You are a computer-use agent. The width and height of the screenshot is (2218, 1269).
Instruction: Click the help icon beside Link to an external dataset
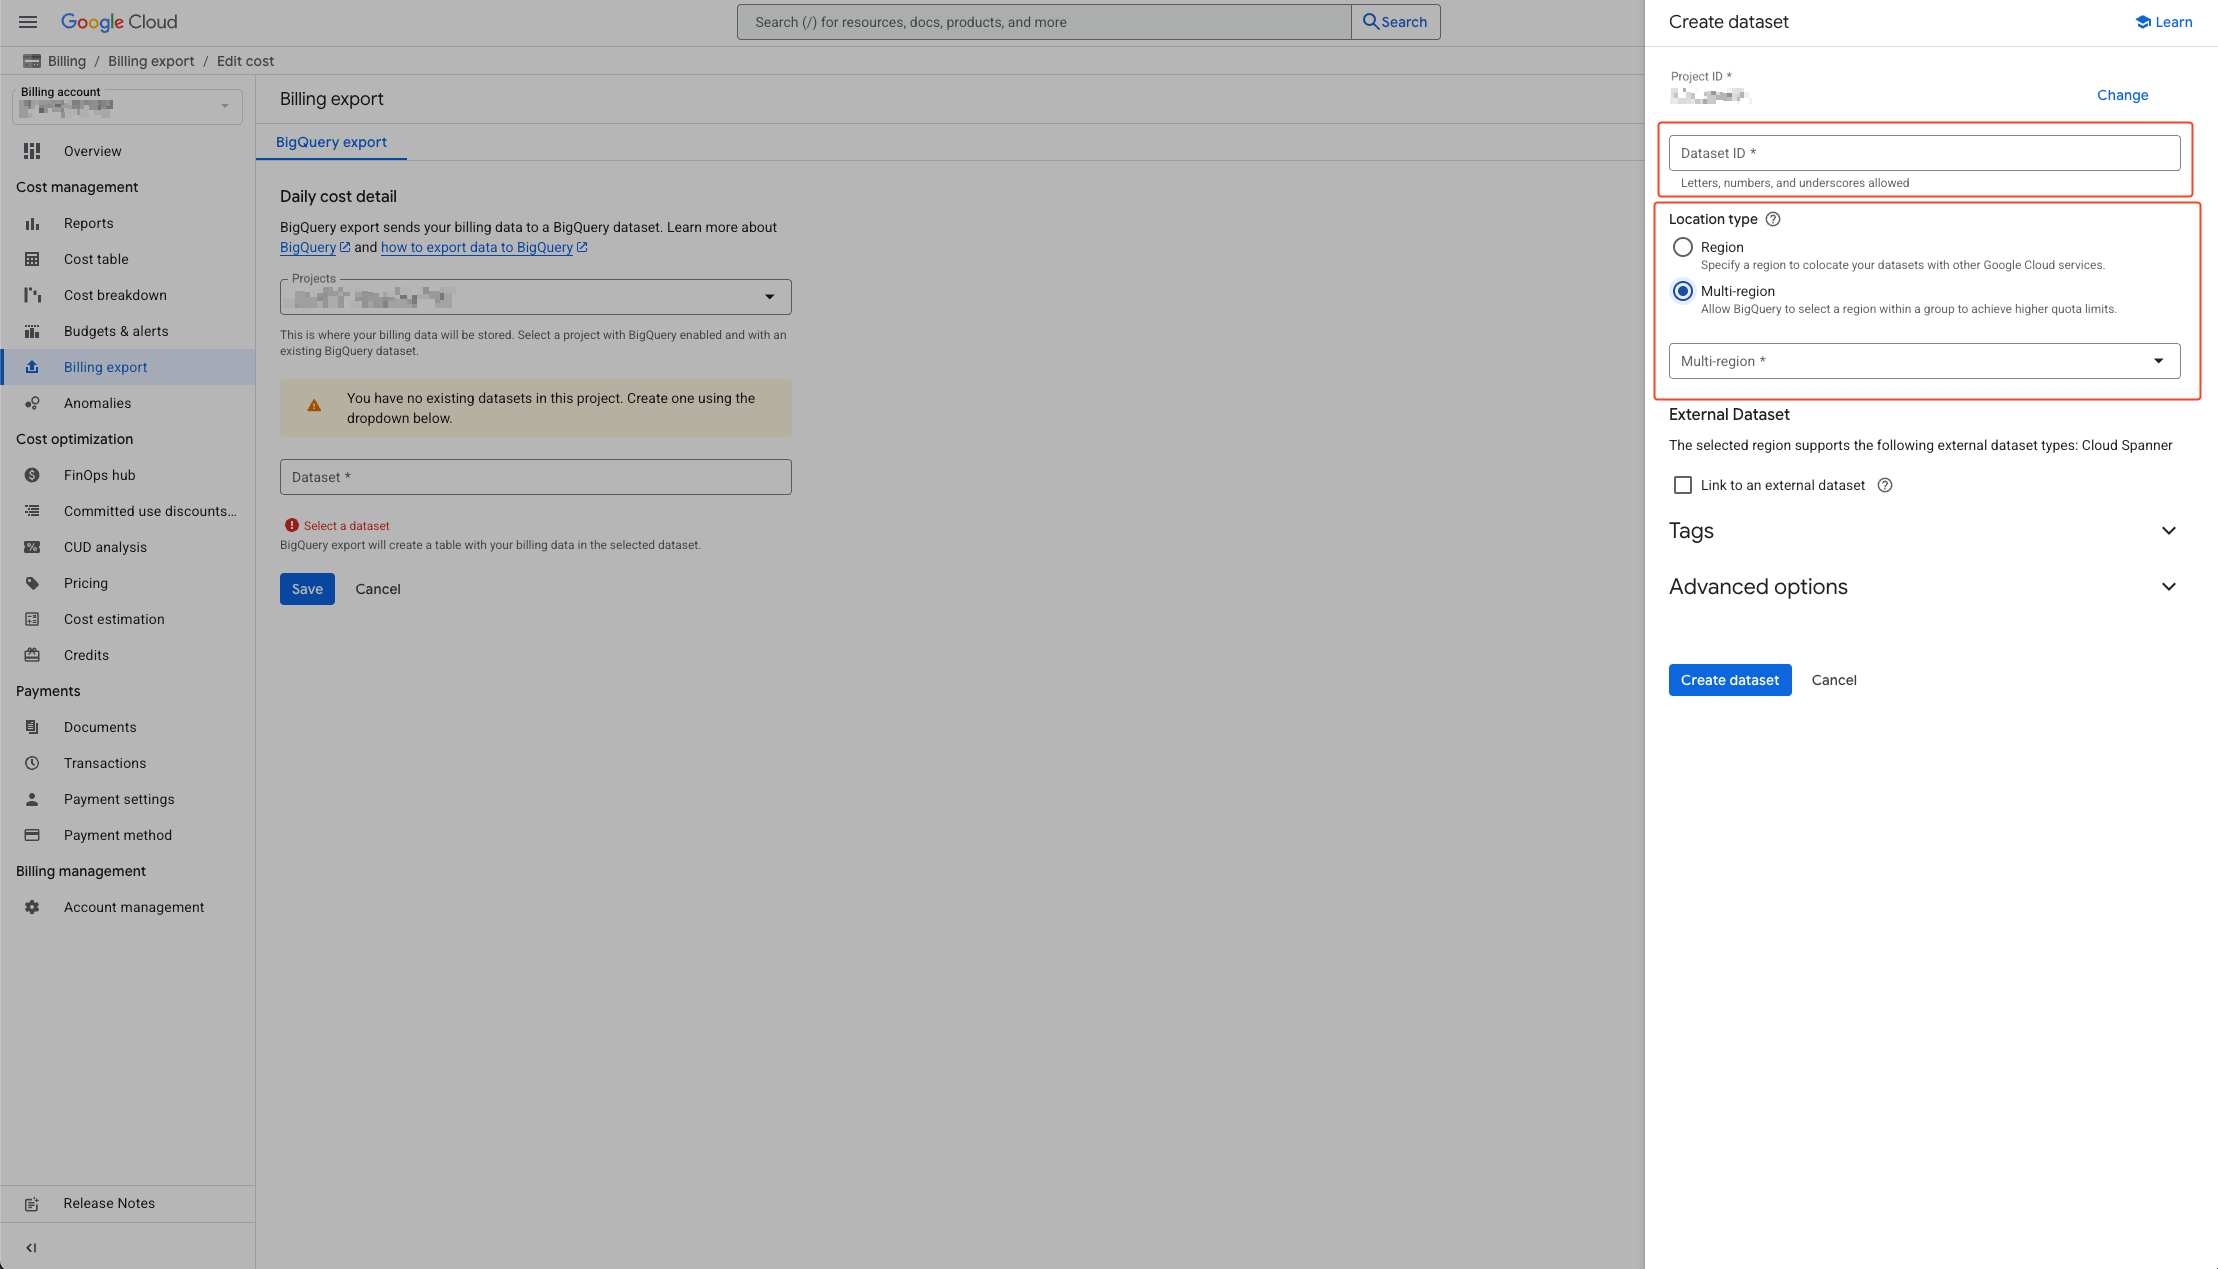click(x=1885, y=485)
